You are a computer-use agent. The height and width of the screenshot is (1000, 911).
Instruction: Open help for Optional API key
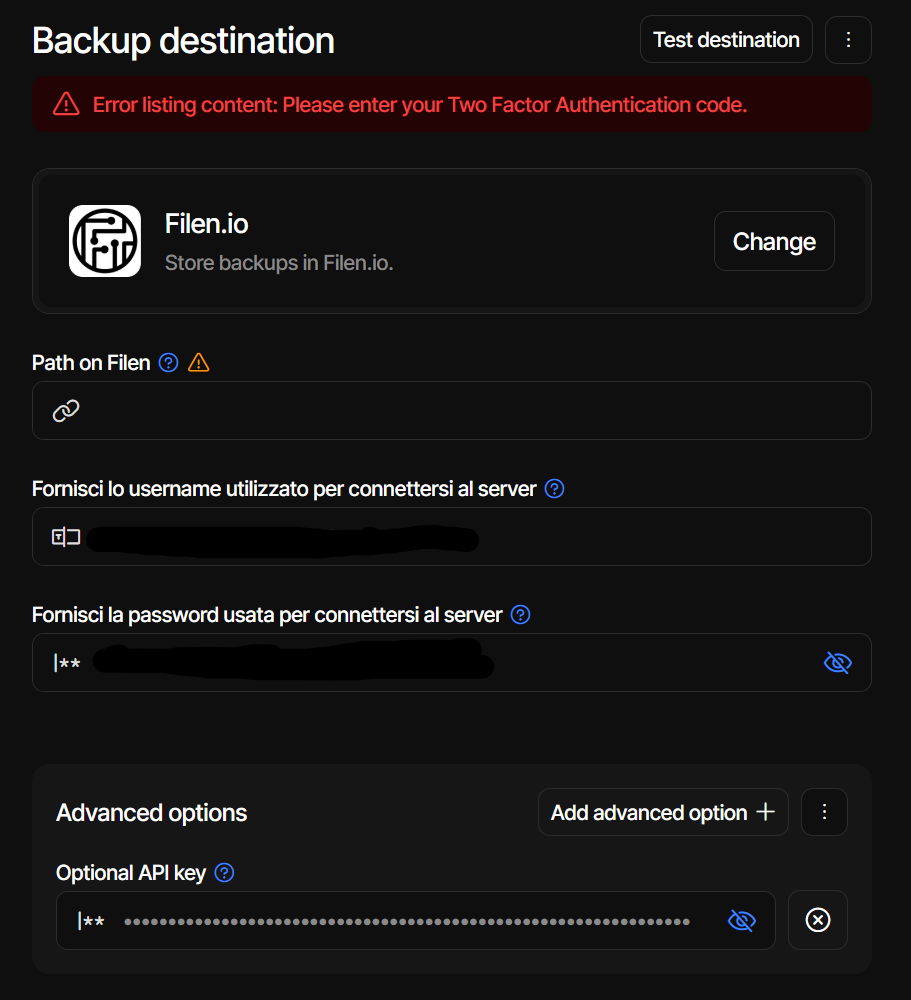(225, 873)
